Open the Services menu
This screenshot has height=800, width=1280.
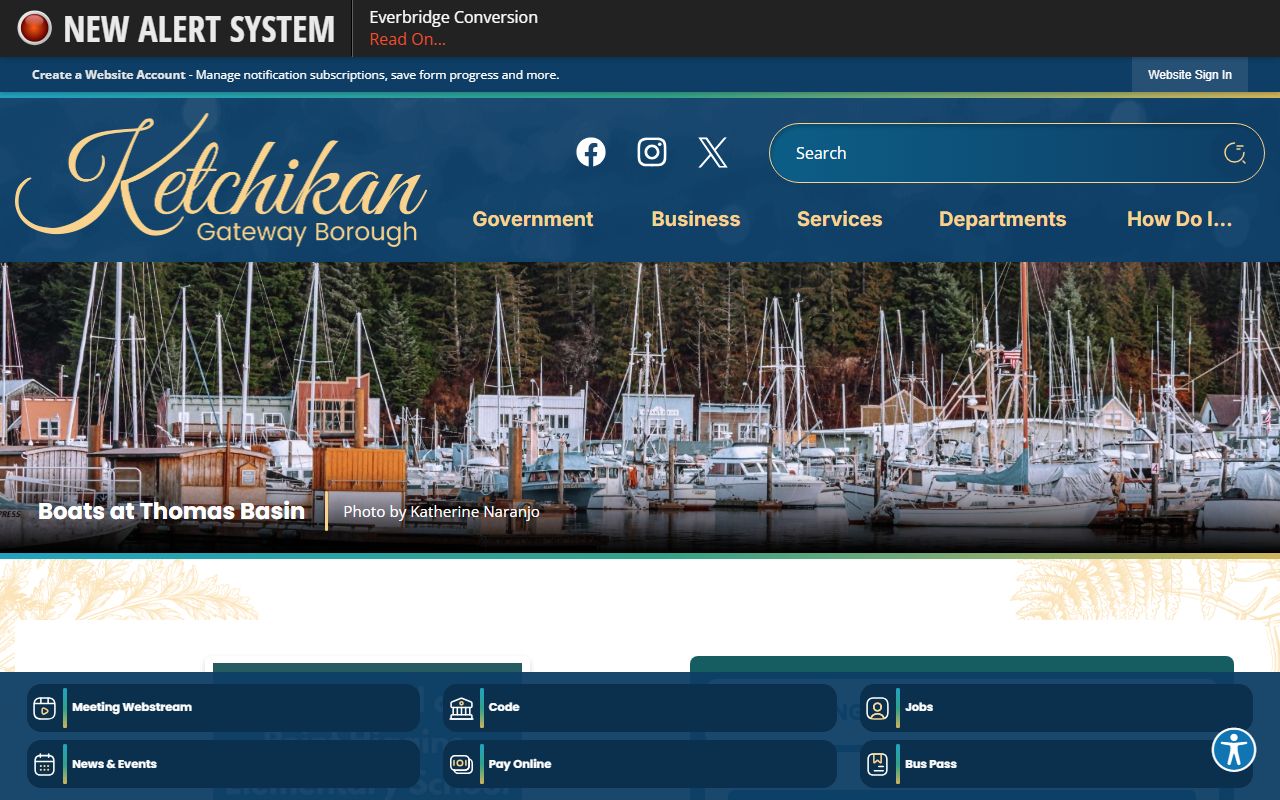(840, 219)
